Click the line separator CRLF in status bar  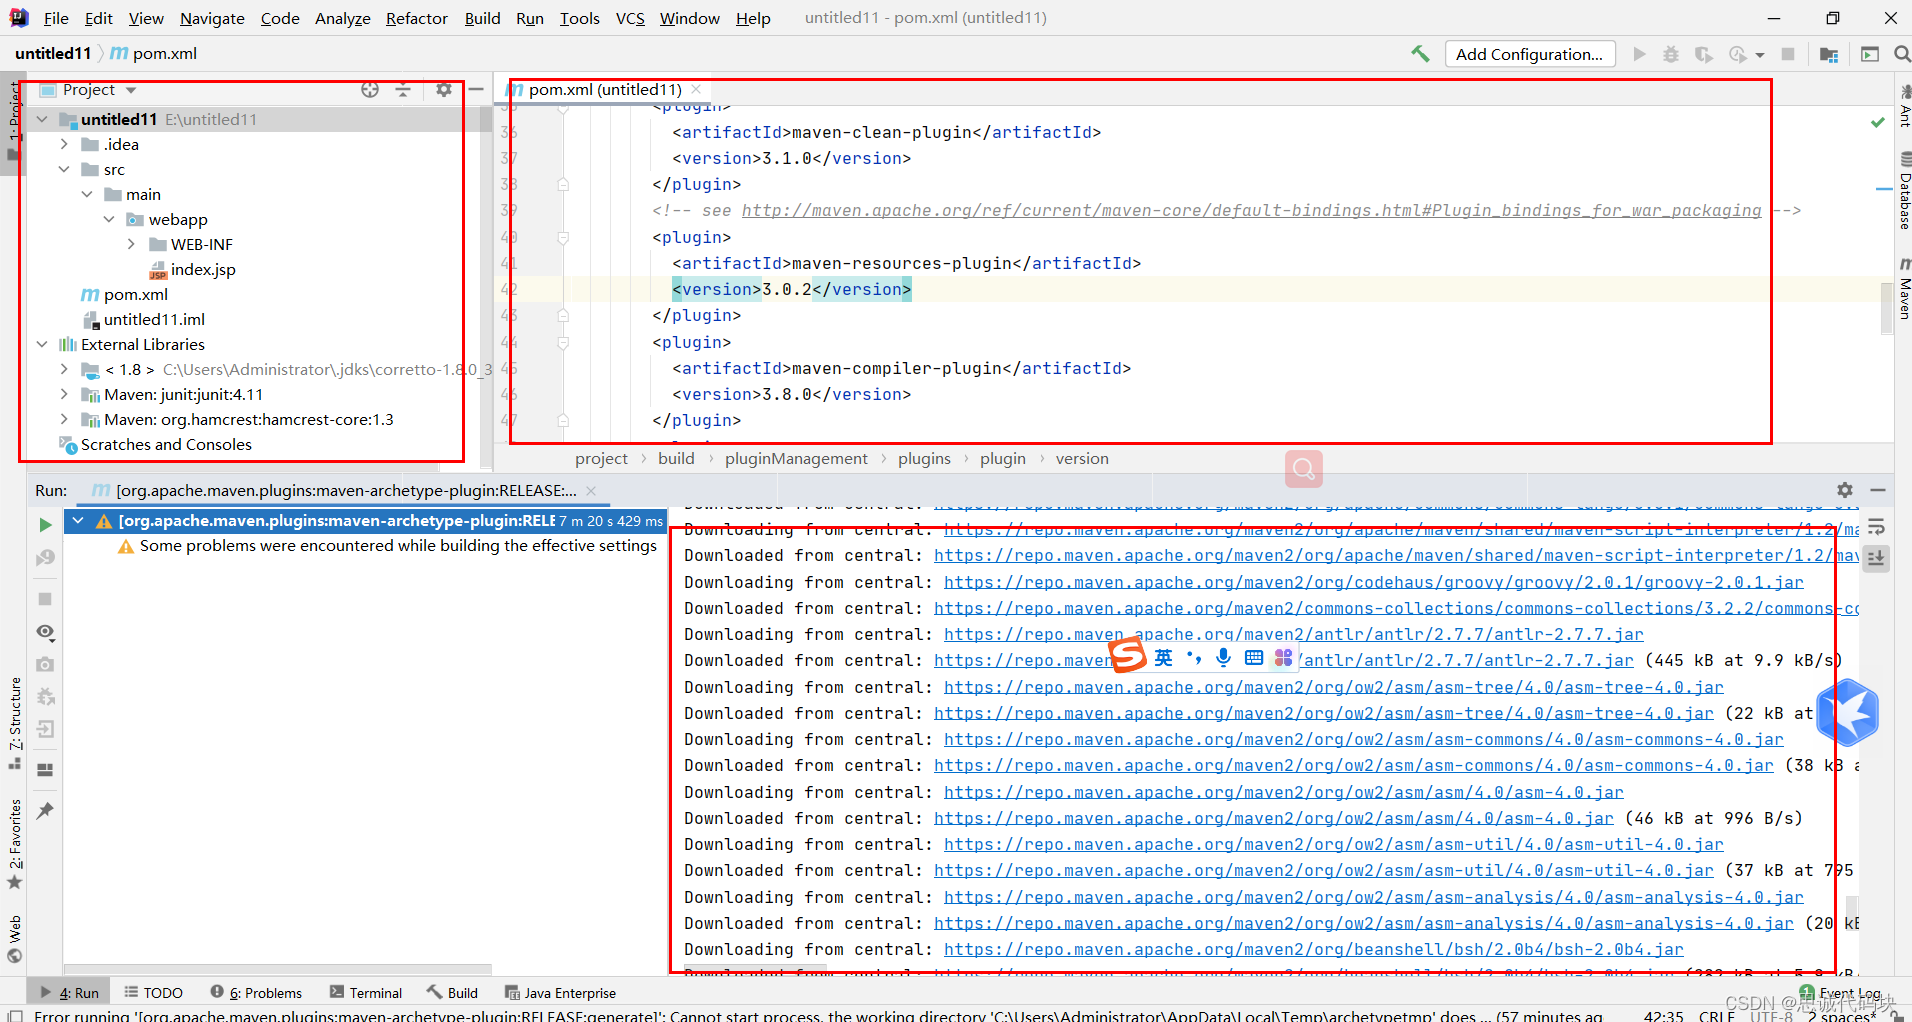1716,1016
